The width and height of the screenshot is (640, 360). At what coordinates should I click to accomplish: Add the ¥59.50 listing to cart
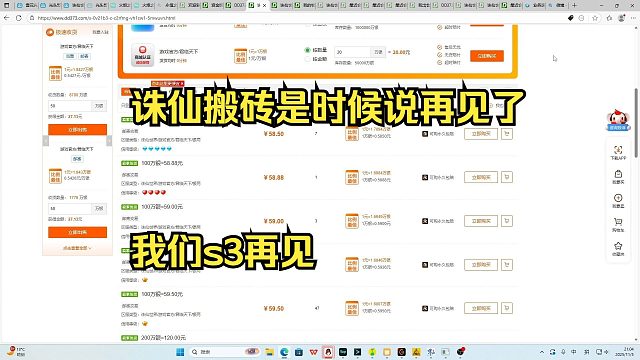507,308
